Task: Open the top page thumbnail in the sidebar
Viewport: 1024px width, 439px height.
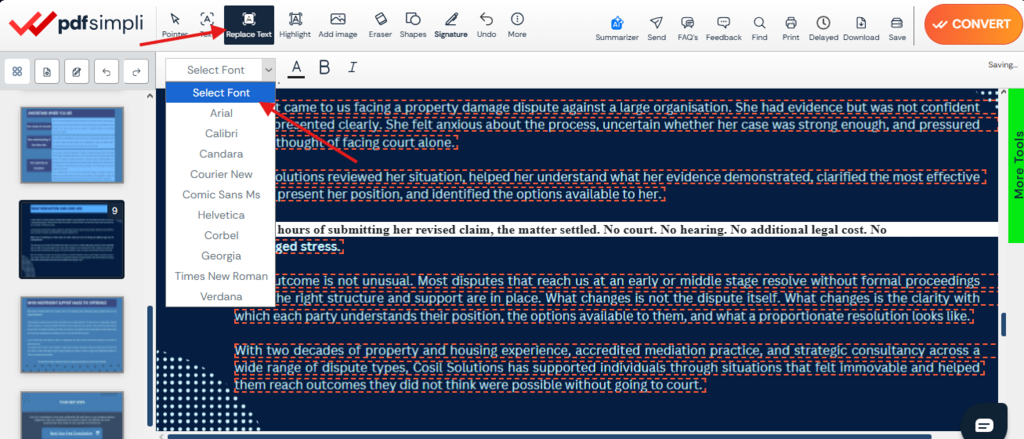Action: [x=72, y=145]
